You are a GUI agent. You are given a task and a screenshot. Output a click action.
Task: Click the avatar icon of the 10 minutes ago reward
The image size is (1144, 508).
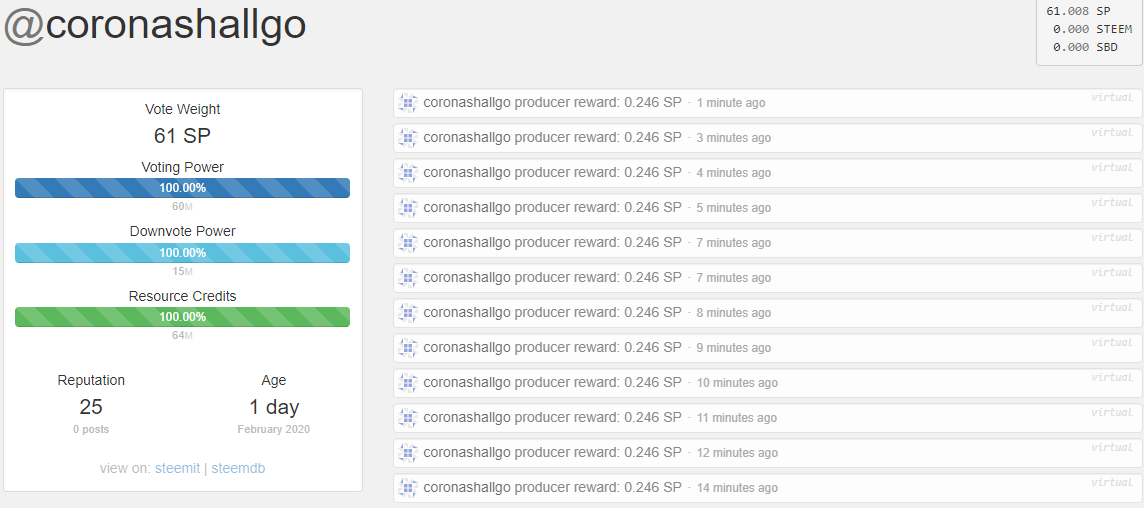(x=408, y=383)
